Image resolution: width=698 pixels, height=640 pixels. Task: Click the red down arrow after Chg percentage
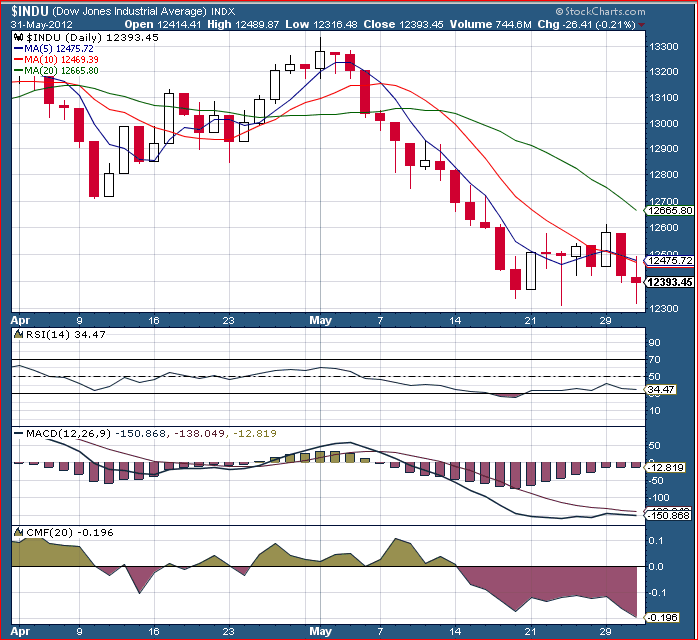tap(641, 25)
